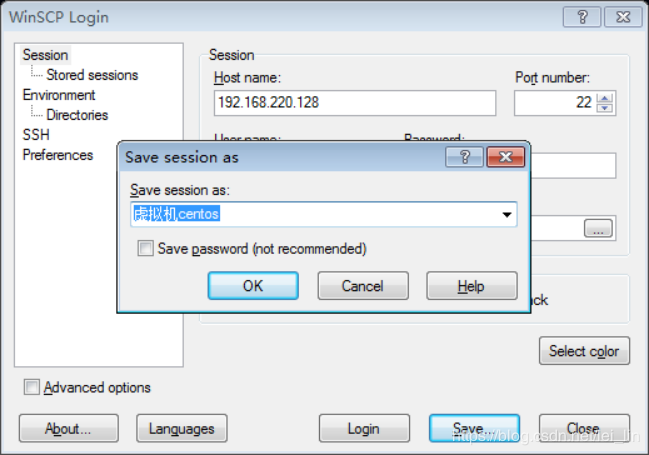Image resolution: width=649 pixels, height=455 pixels.
Task: Click Cancel in the save dialog
Action: [362, 286]
